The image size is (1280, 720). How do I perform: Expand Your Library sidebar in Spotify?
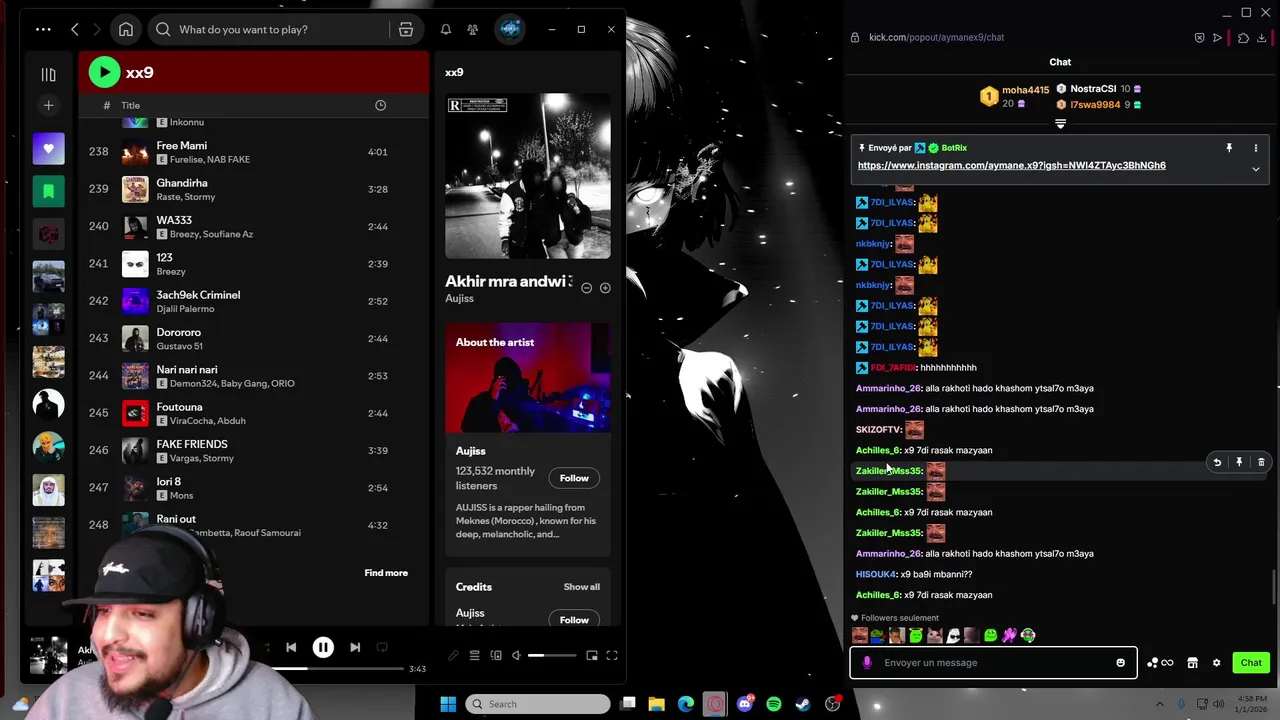point(48,74)
